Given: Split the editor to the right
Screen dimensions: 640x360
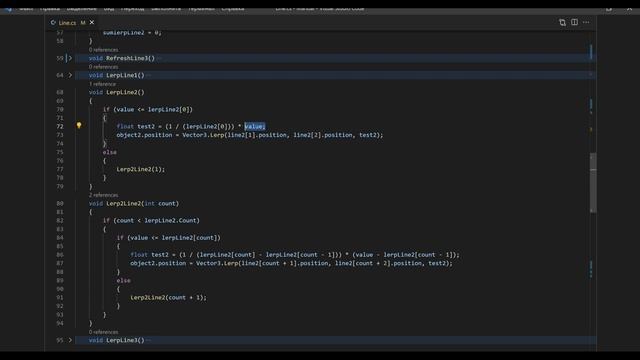Looking at the screenshot, I should pyautogui.click(x=574, y=22).
